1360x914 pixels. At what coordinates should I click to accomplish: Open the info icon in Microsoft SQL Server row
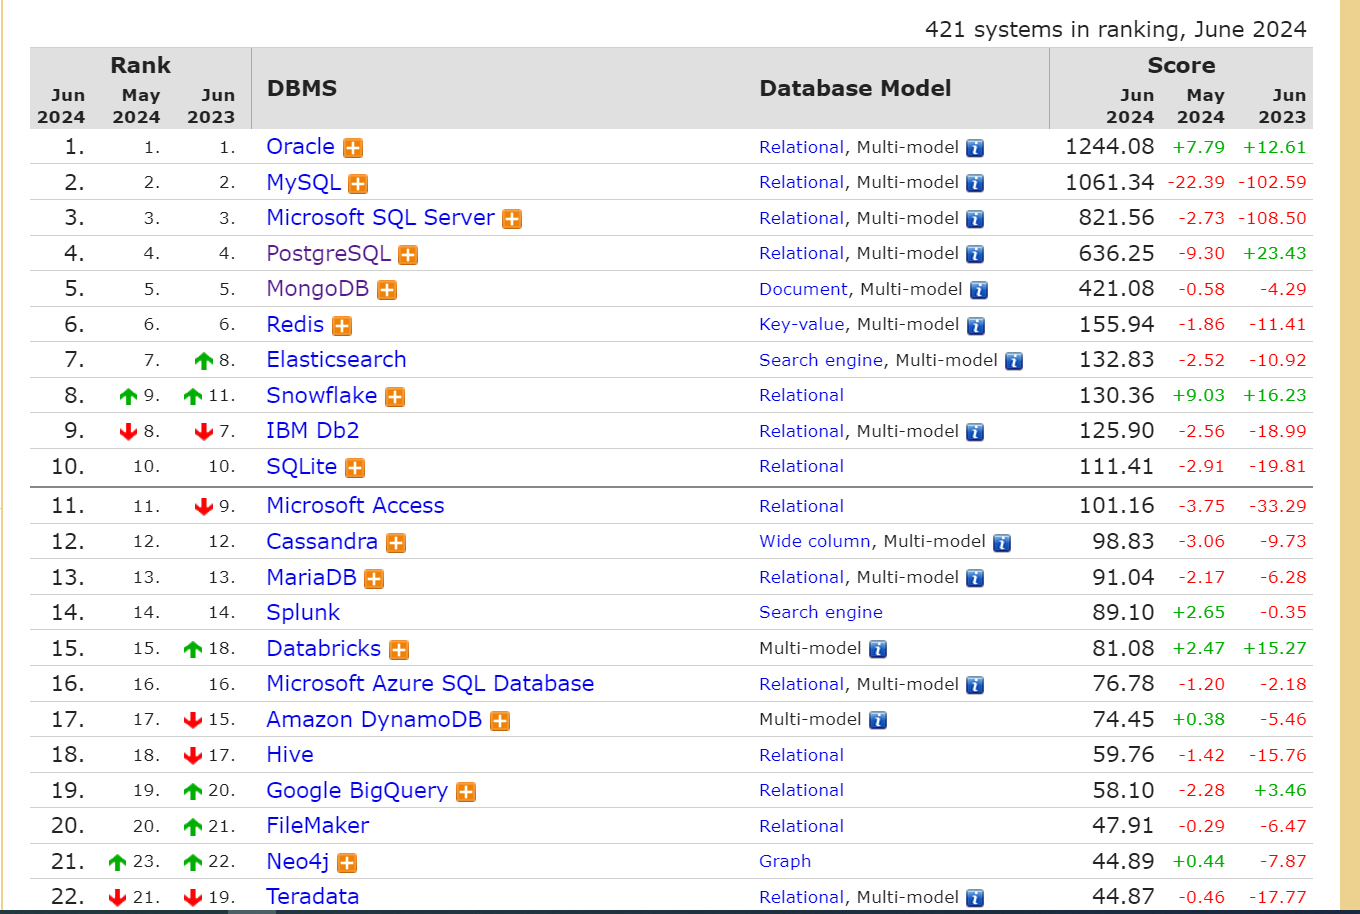[975, 219]
